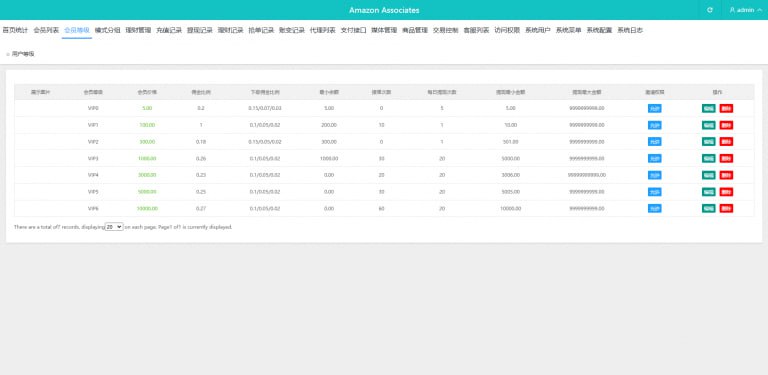Open the 提现记录 tab
The width and height of the screenshot is (768, 375).
click(200, 30)
